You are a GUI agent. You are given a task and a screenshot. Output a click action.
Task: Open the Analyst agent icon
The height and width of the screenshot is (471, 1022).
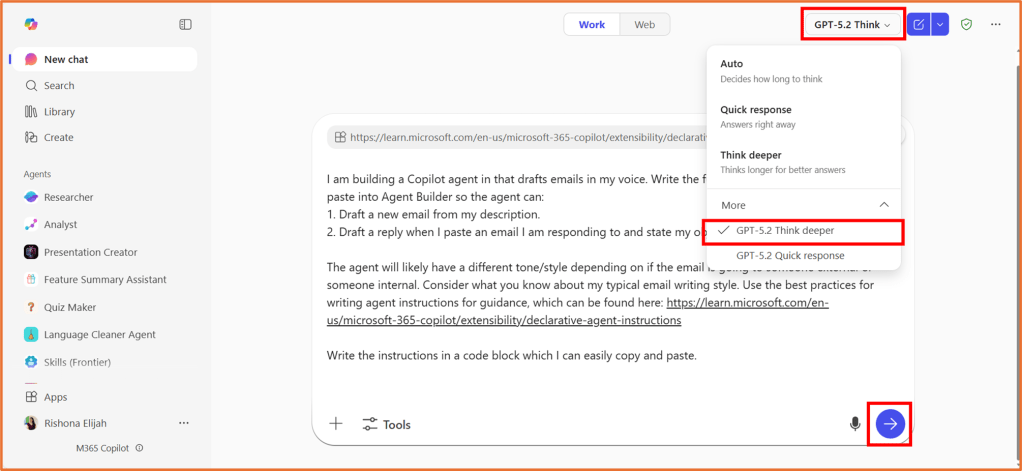coord(31,224)
